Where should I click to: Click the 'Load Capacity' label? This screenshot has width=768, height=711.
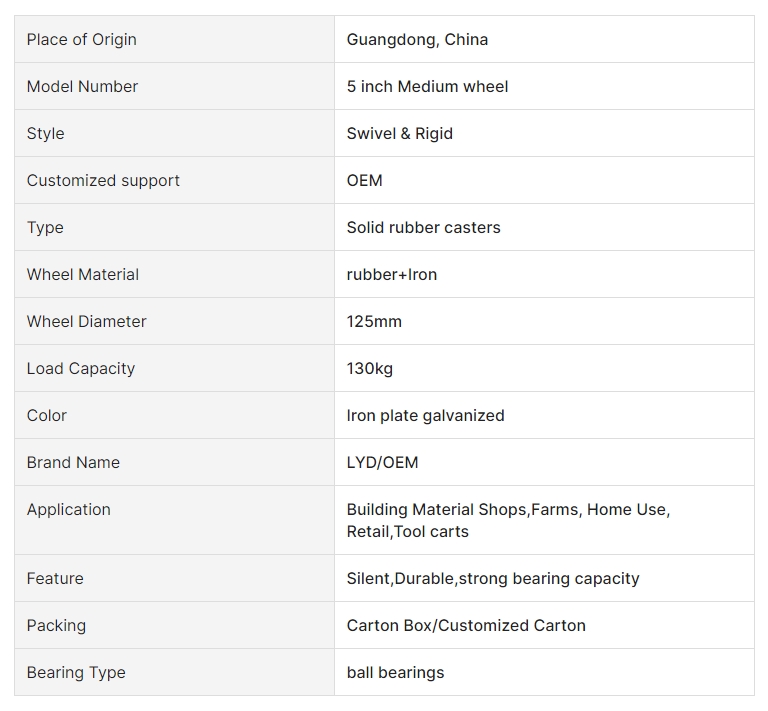pos(81,368)
